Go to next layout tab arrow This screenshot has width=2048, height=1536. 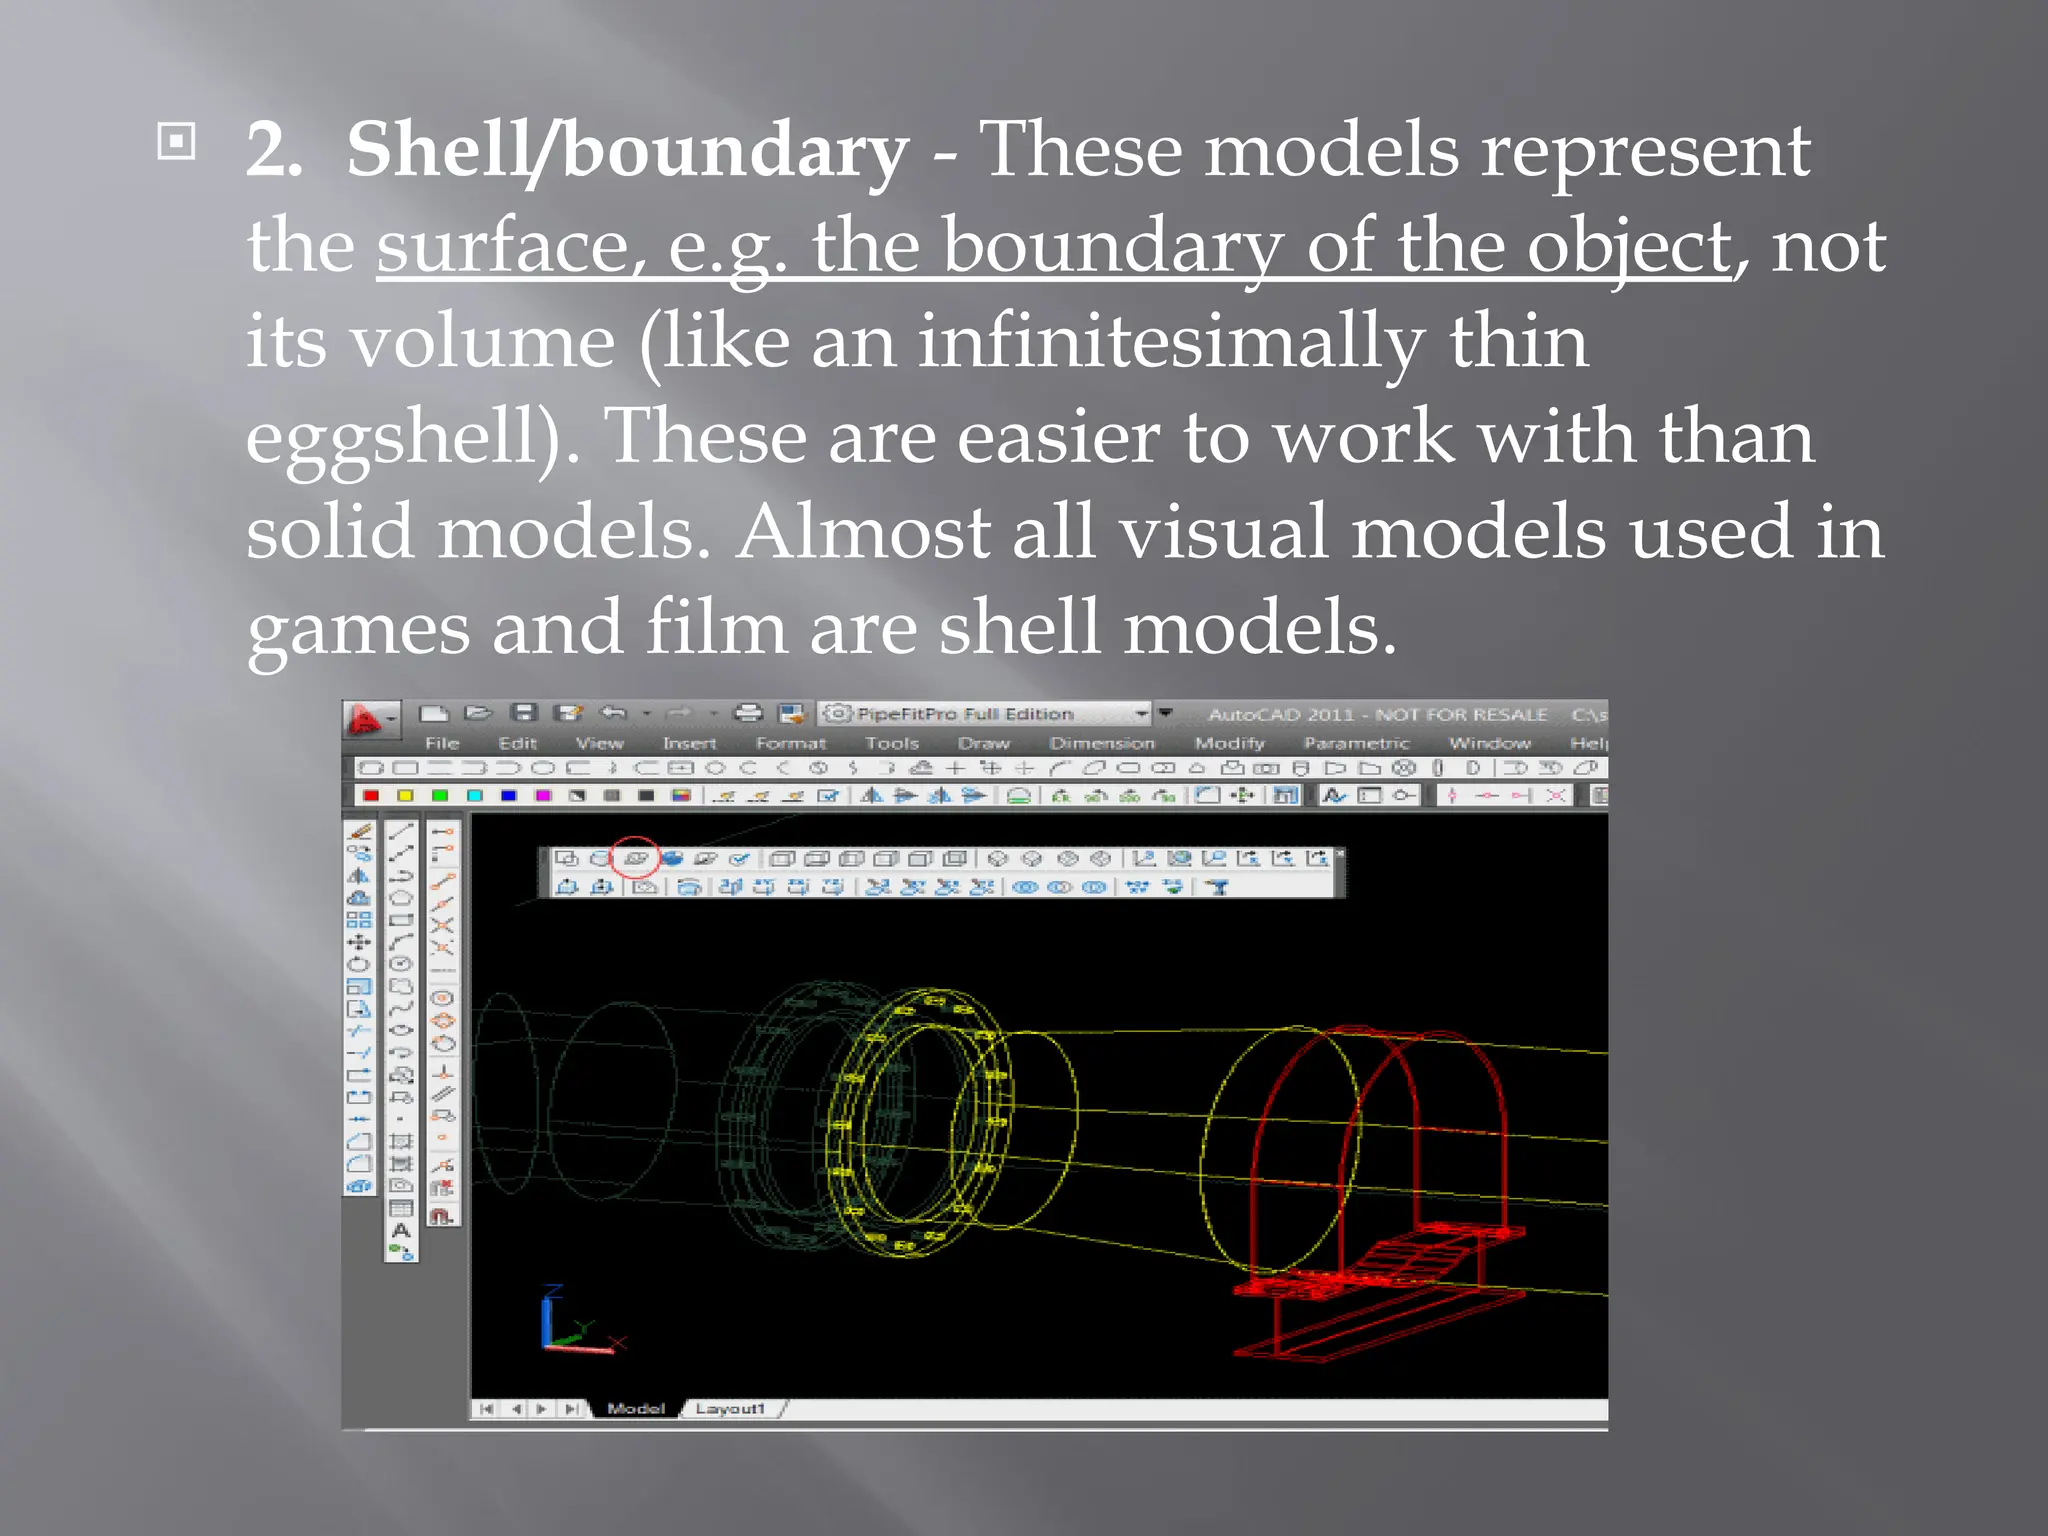click(x=543, y=1409)
